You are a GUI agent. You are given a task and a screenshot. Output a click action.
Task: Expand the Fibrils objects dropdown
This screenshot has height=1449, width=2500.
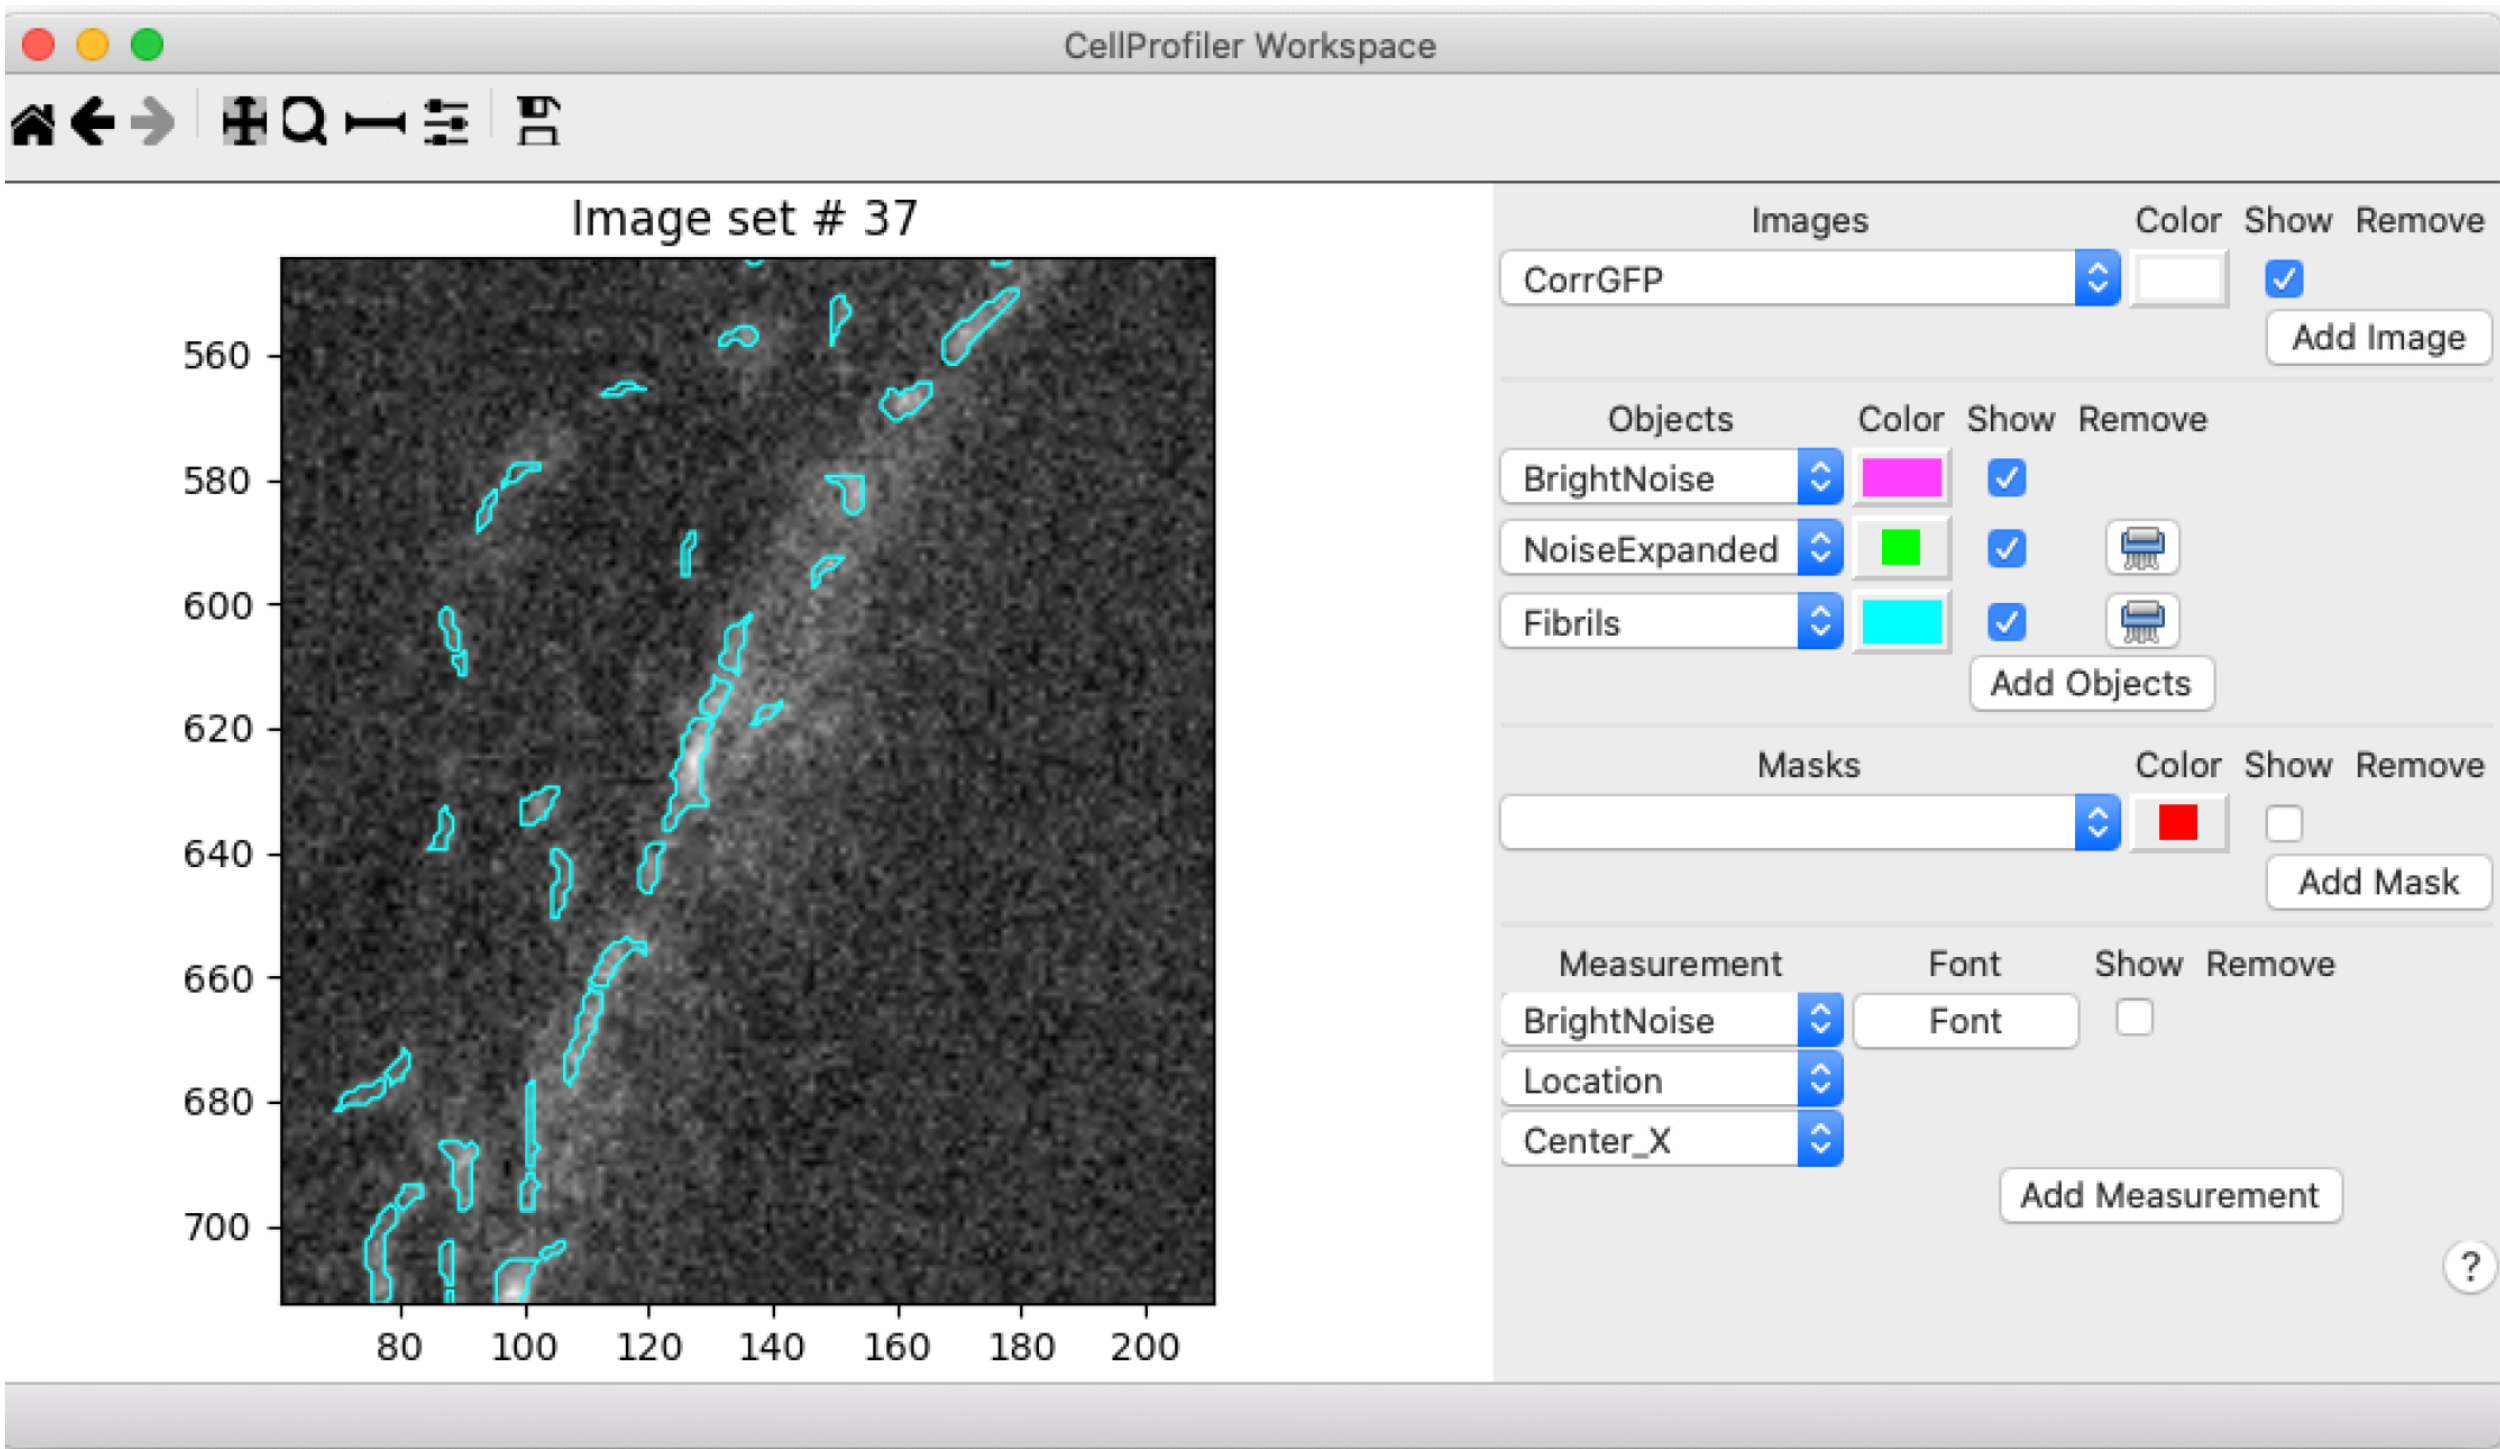[x=1671, y=622]
